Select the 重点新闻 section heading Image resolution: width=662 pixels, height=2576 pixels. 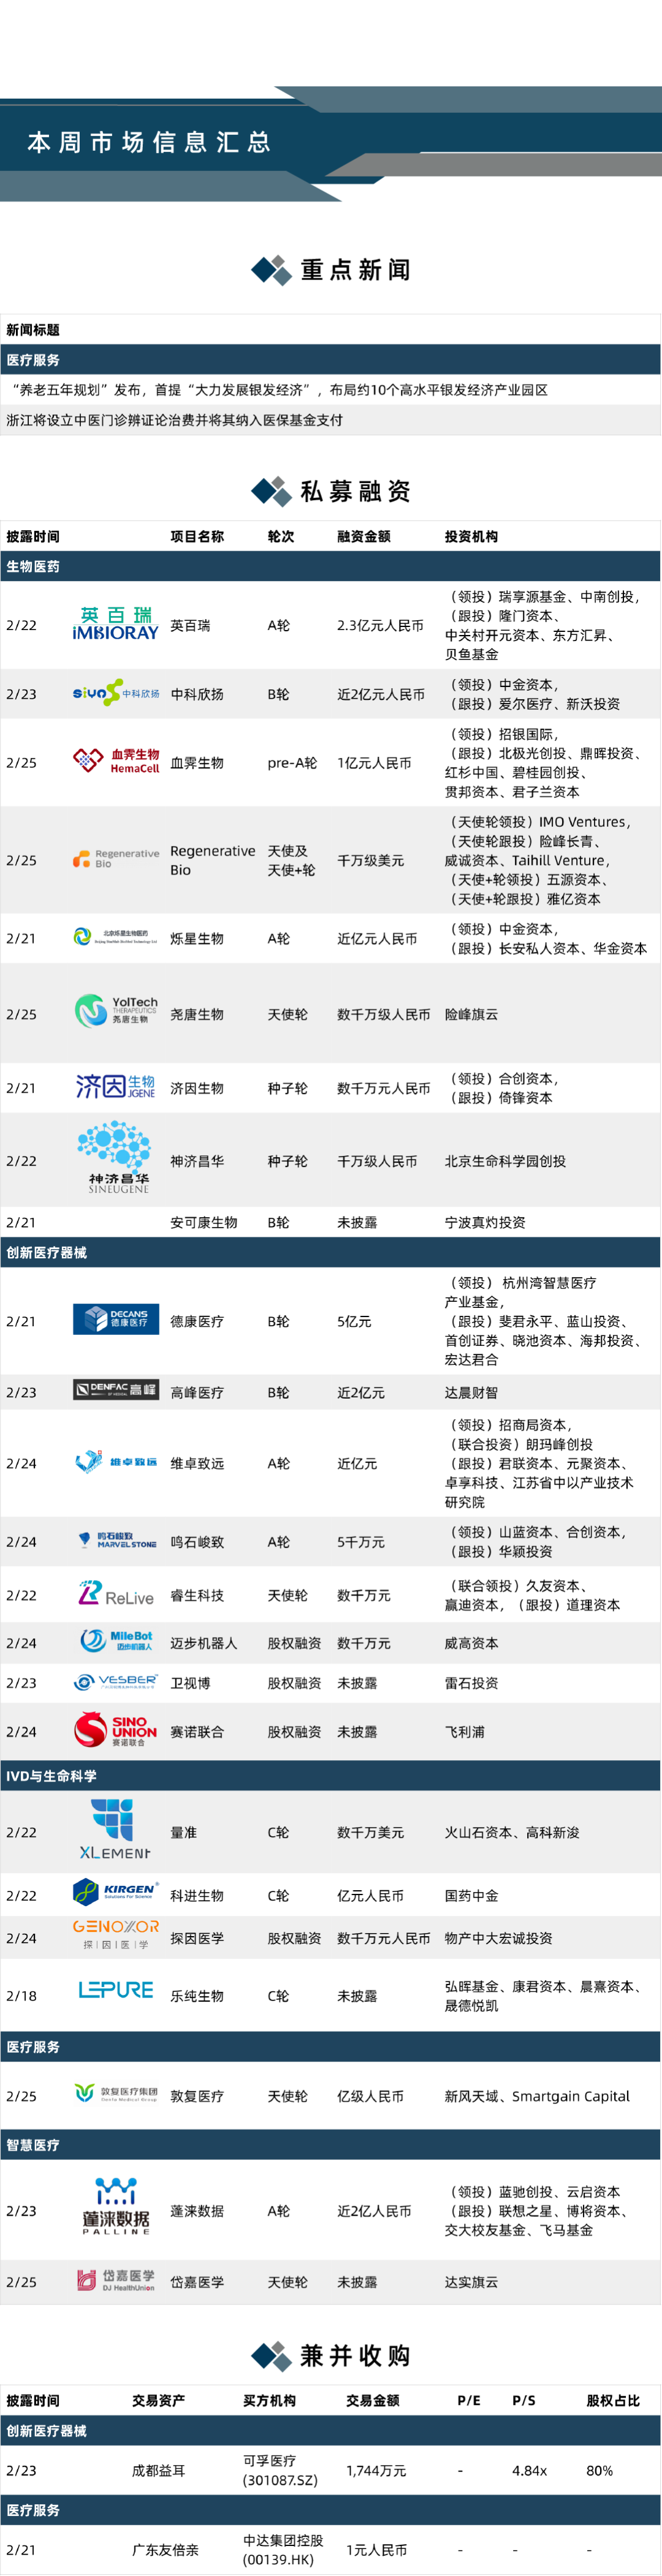pyautogui.click(x=355, y=270)
